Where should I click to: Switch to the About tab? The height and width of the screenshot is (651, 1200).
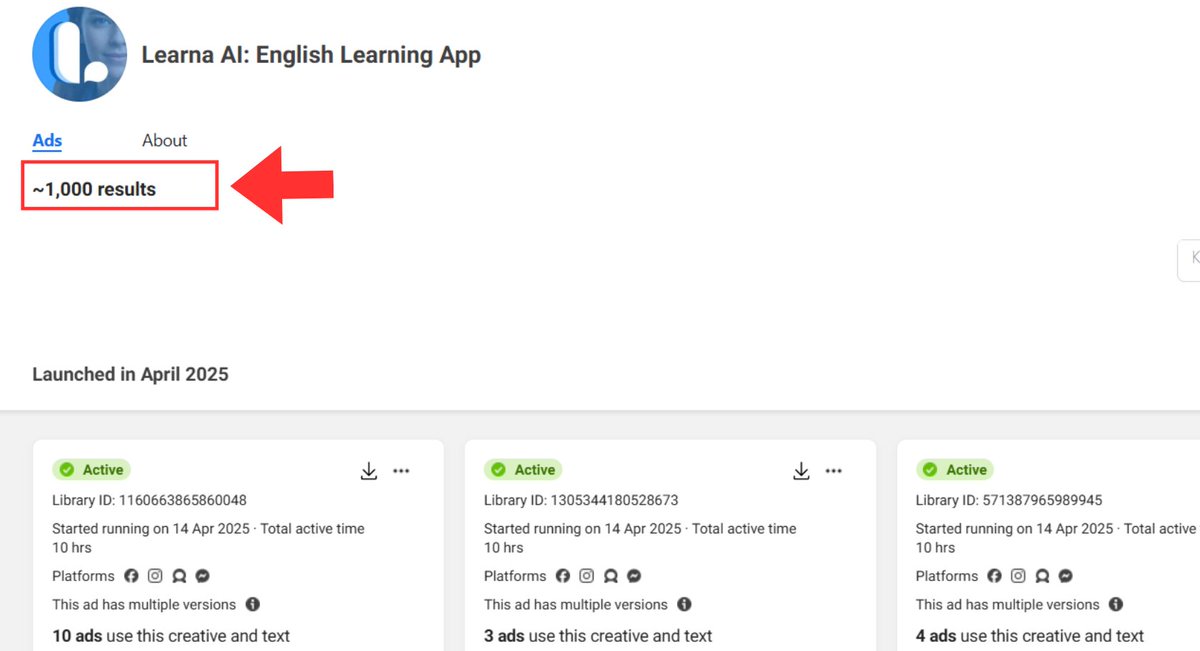tap(164, 140)
